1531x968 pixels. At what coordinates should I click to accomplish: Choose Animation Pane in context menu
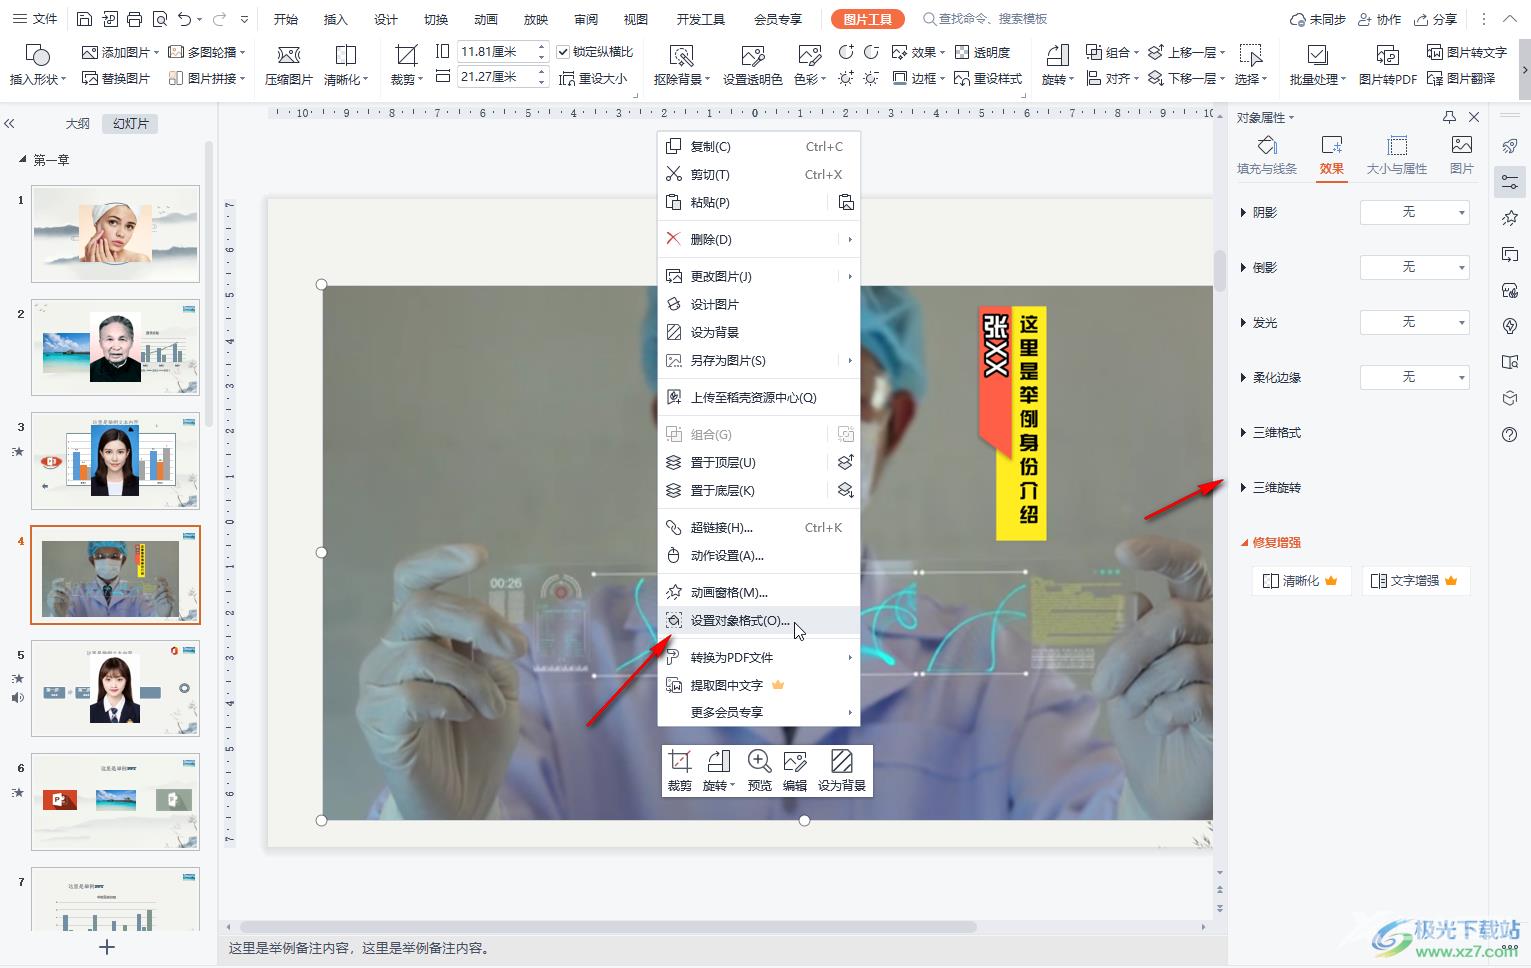(759, 592)
